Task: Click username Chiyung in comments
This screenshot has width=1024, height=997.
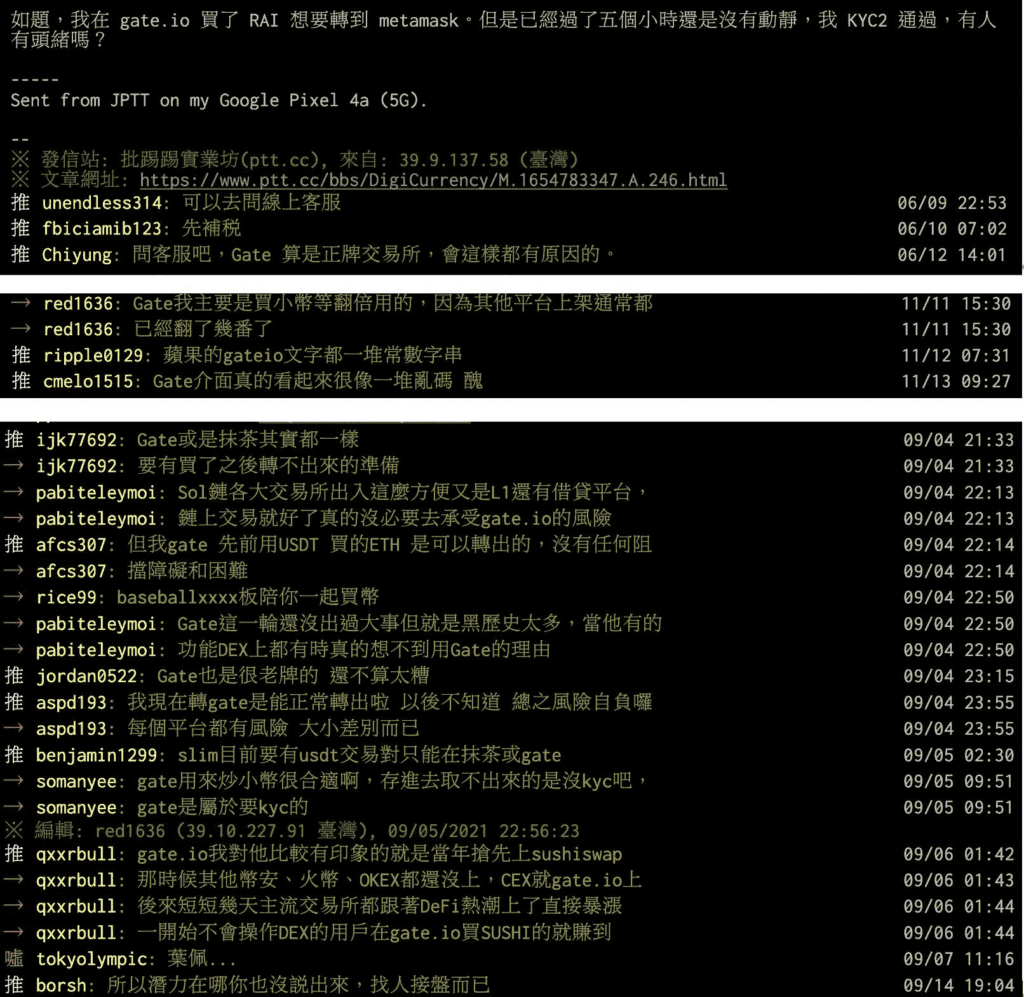Action: pos(77,255)
